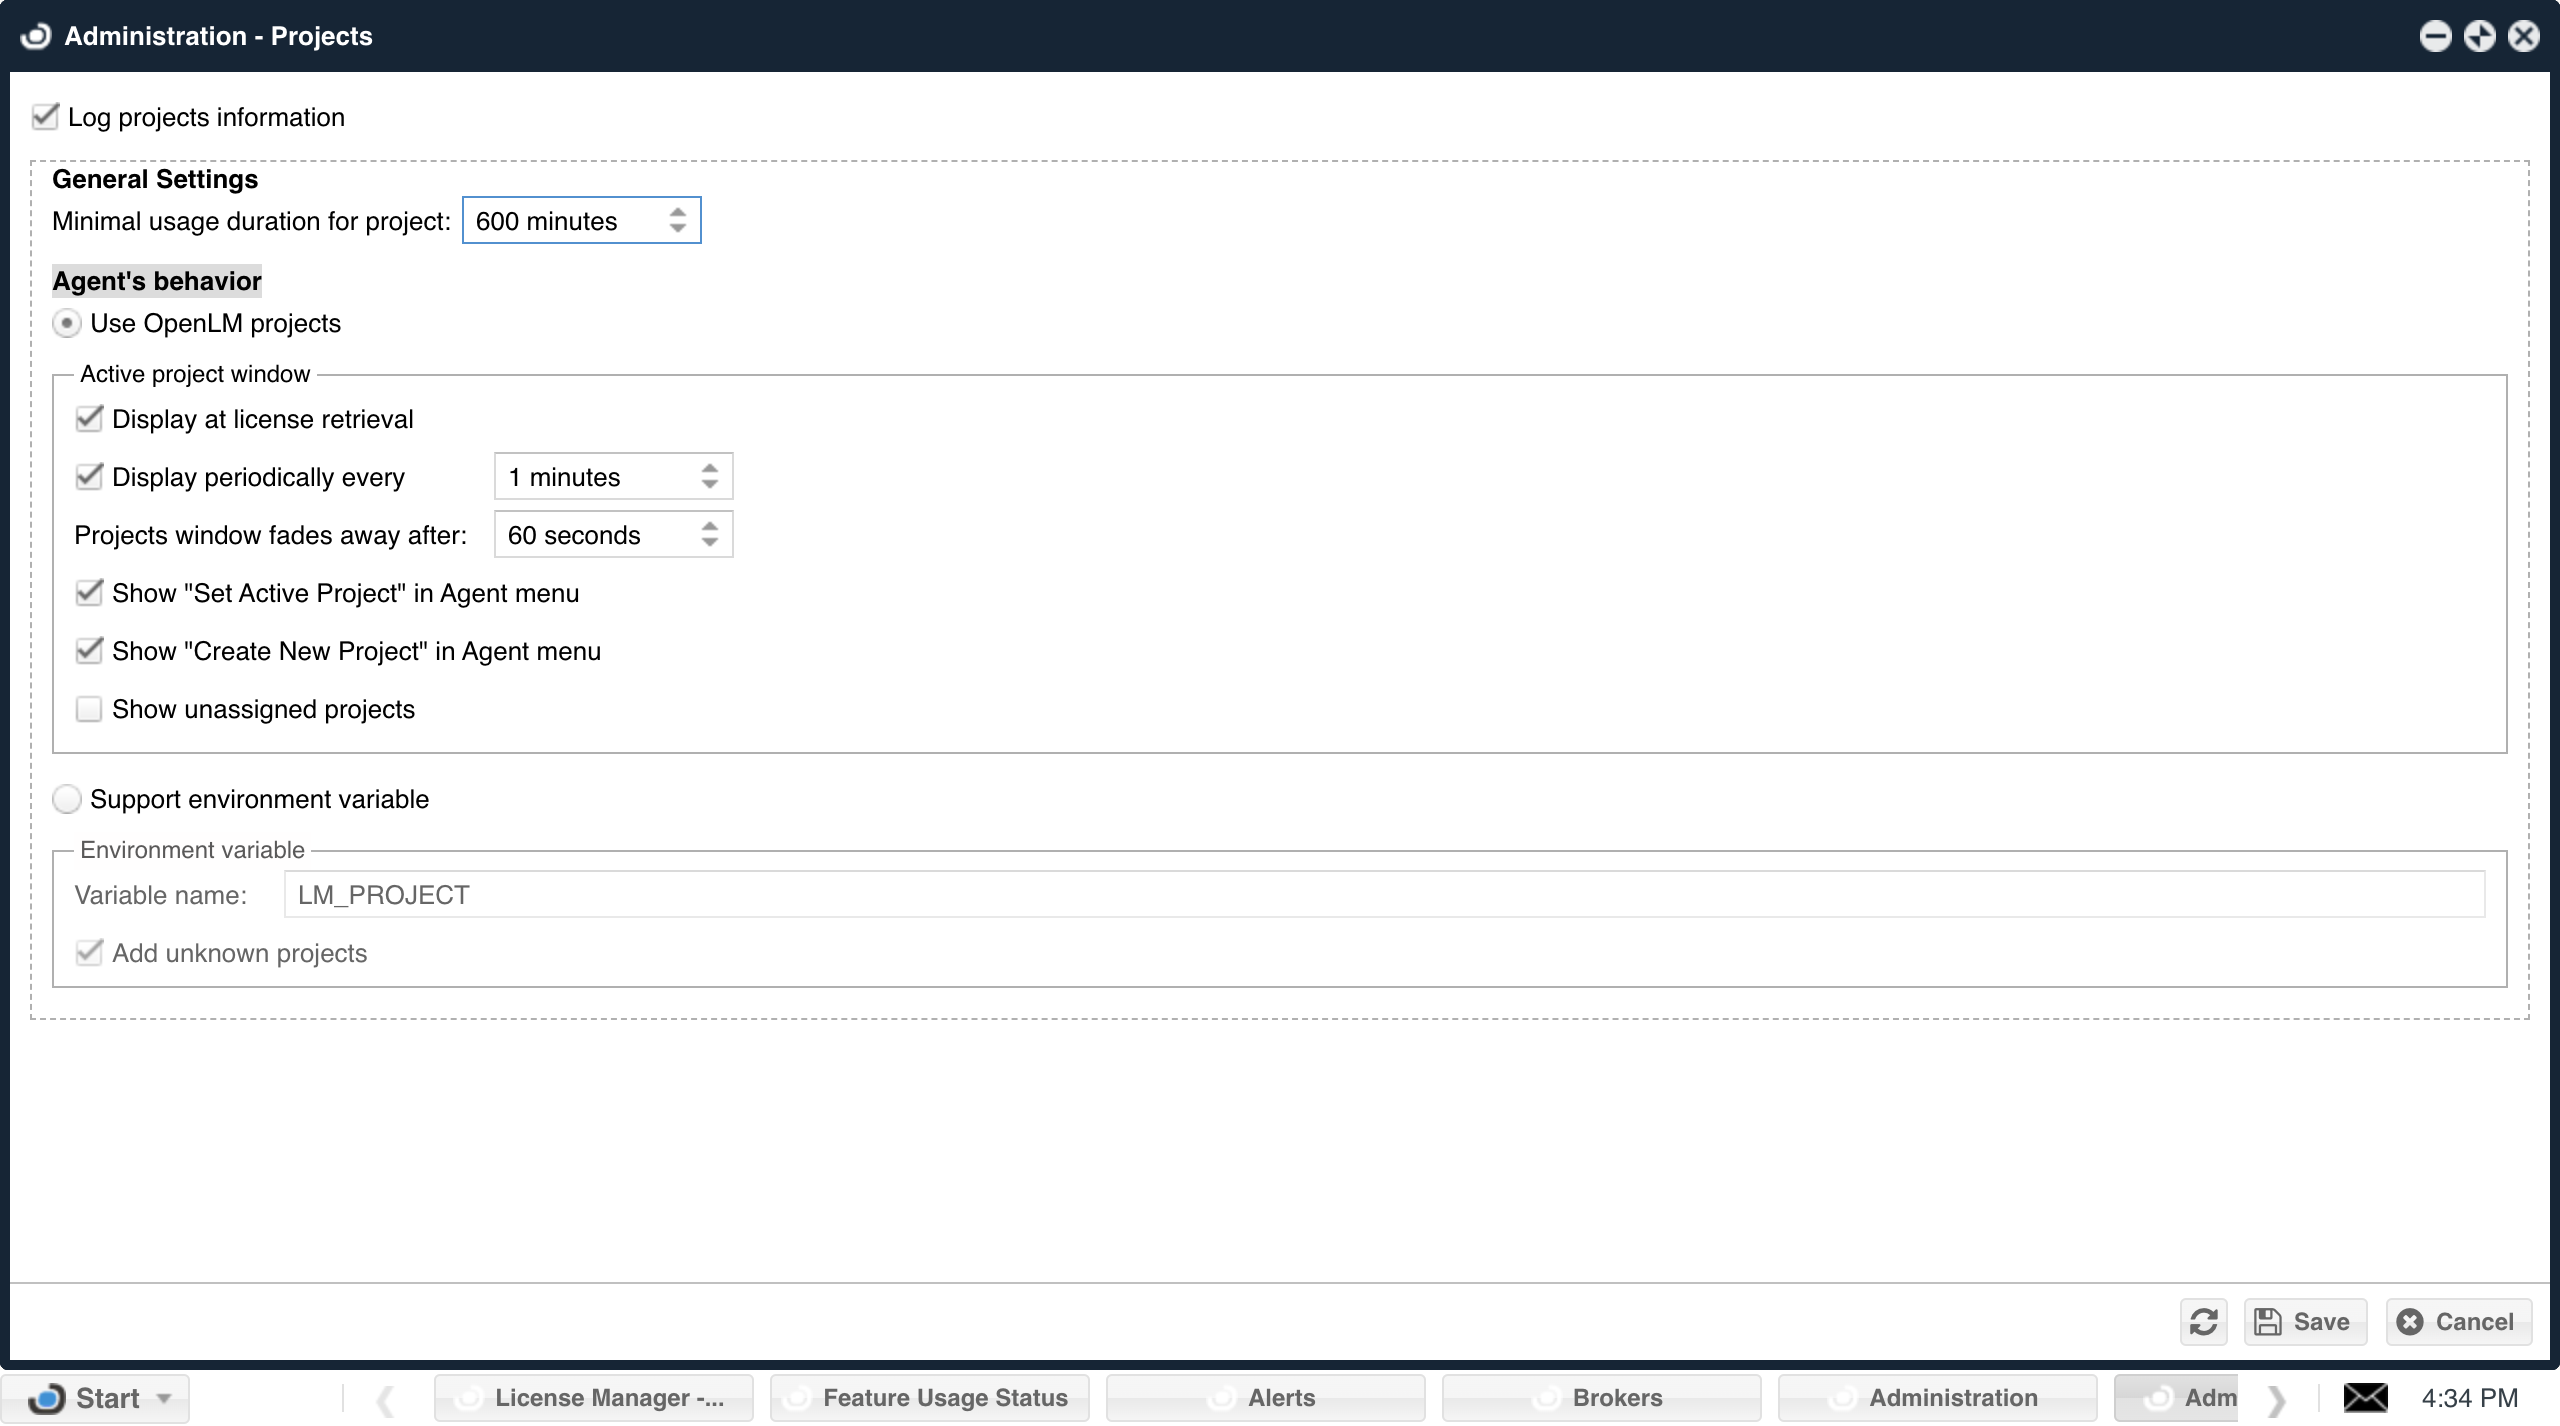Click the refresh icon beside Save
The height and width of the screenshot is (1426, 2560).
(2203, 1322)
